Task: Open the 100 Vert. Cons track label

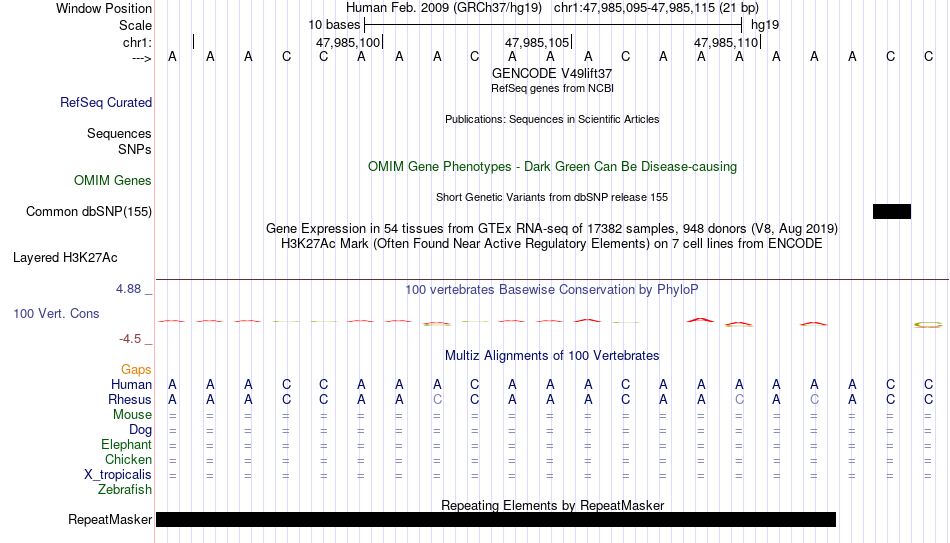Action: click(56, 313)
